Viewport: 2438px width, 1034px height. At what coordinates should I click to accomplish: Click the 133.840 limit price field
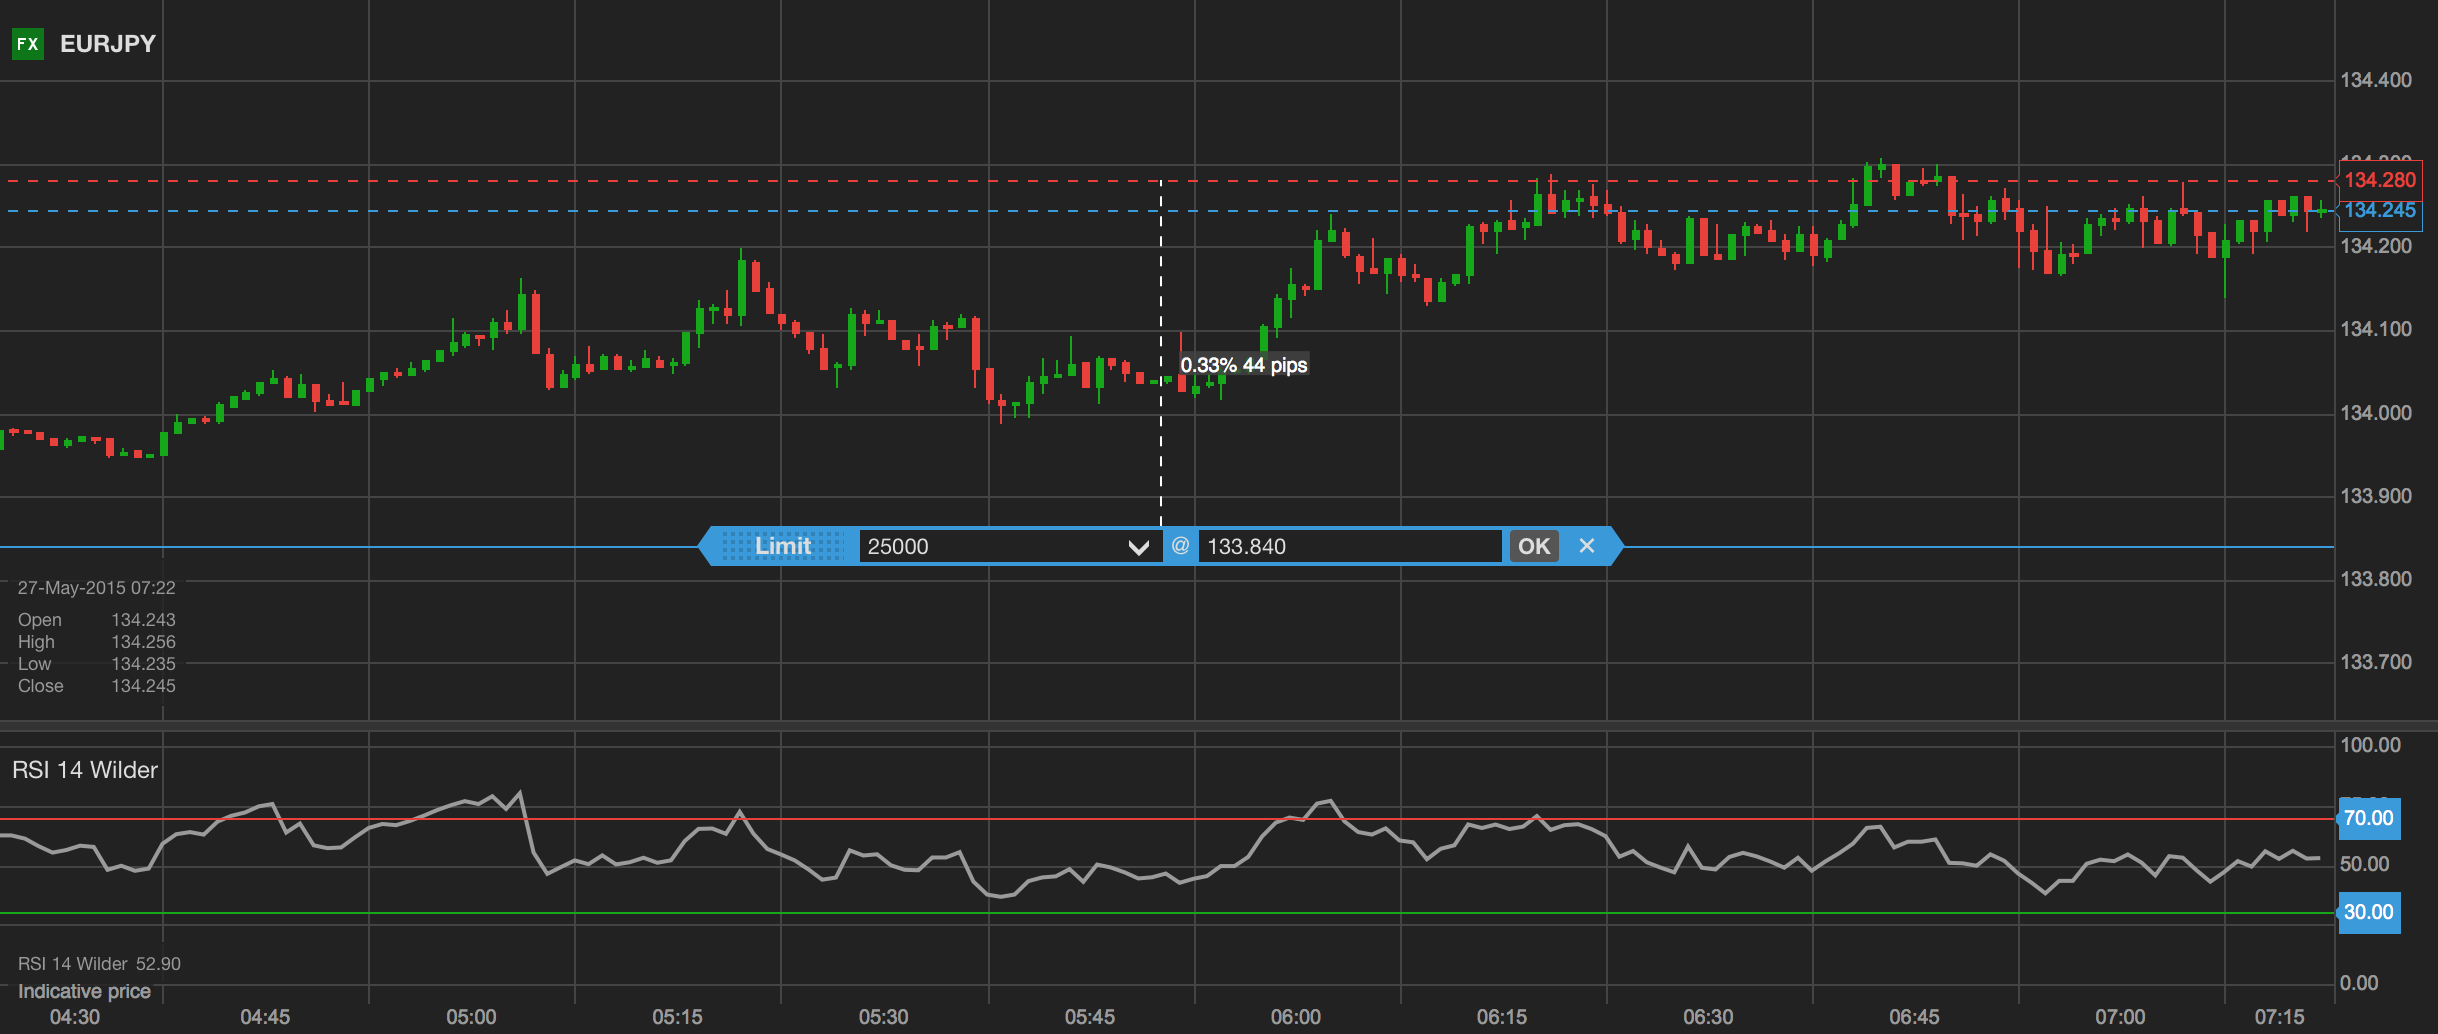[x=1348, y=546]
